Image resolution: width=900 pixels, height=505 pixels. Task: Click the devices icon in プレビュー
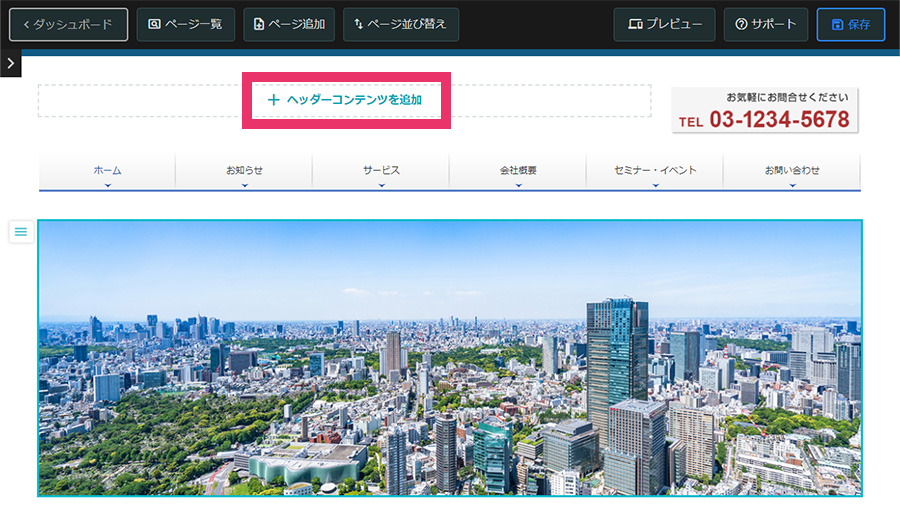coord(635,24)
